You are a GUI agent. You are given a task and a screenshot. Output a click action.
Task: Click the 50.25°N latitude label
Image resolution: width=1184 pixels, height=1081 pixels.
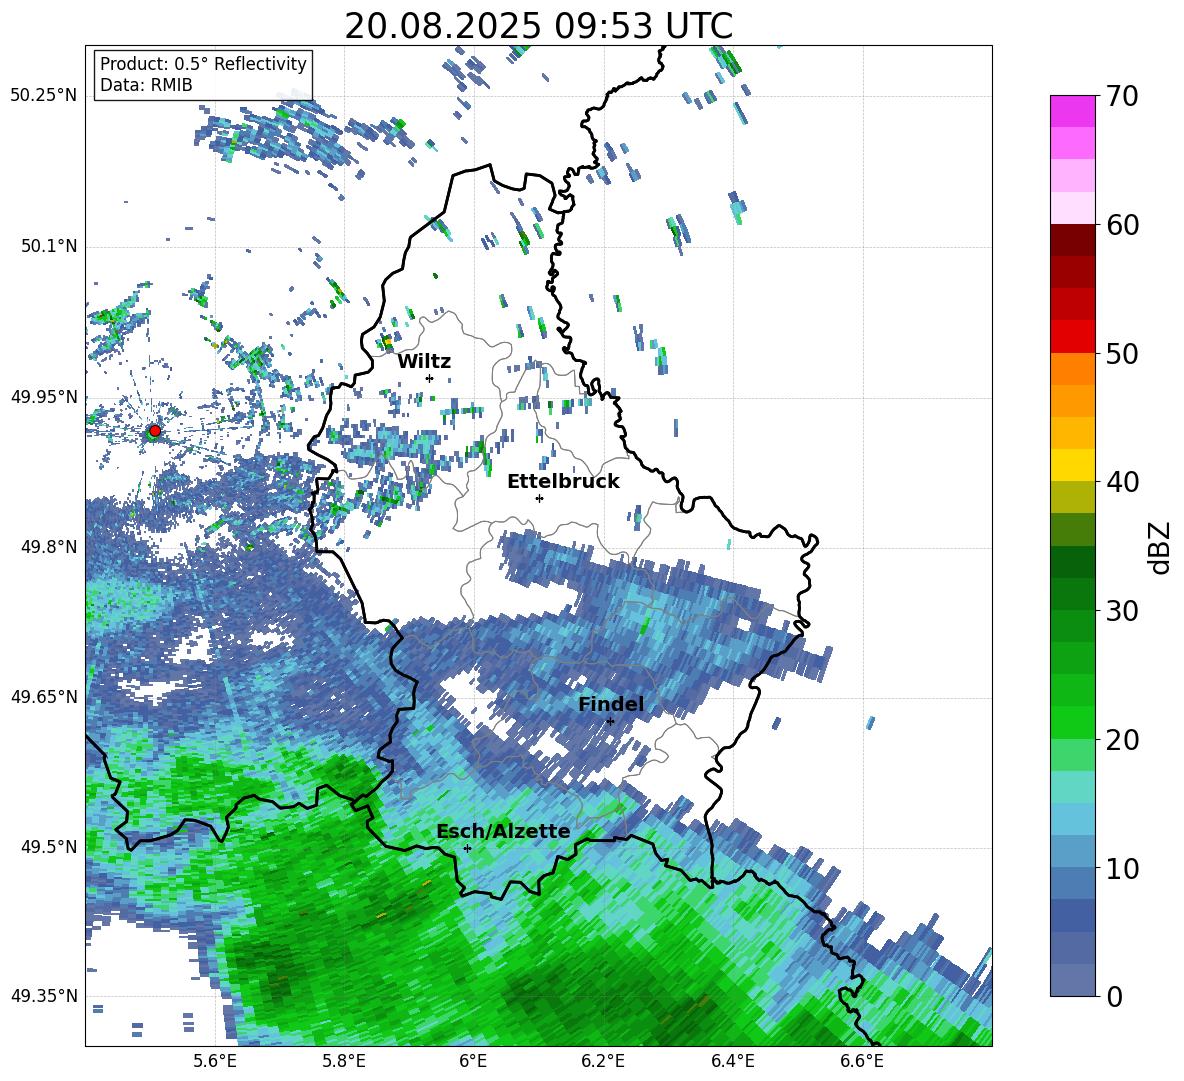click(44, 96)
